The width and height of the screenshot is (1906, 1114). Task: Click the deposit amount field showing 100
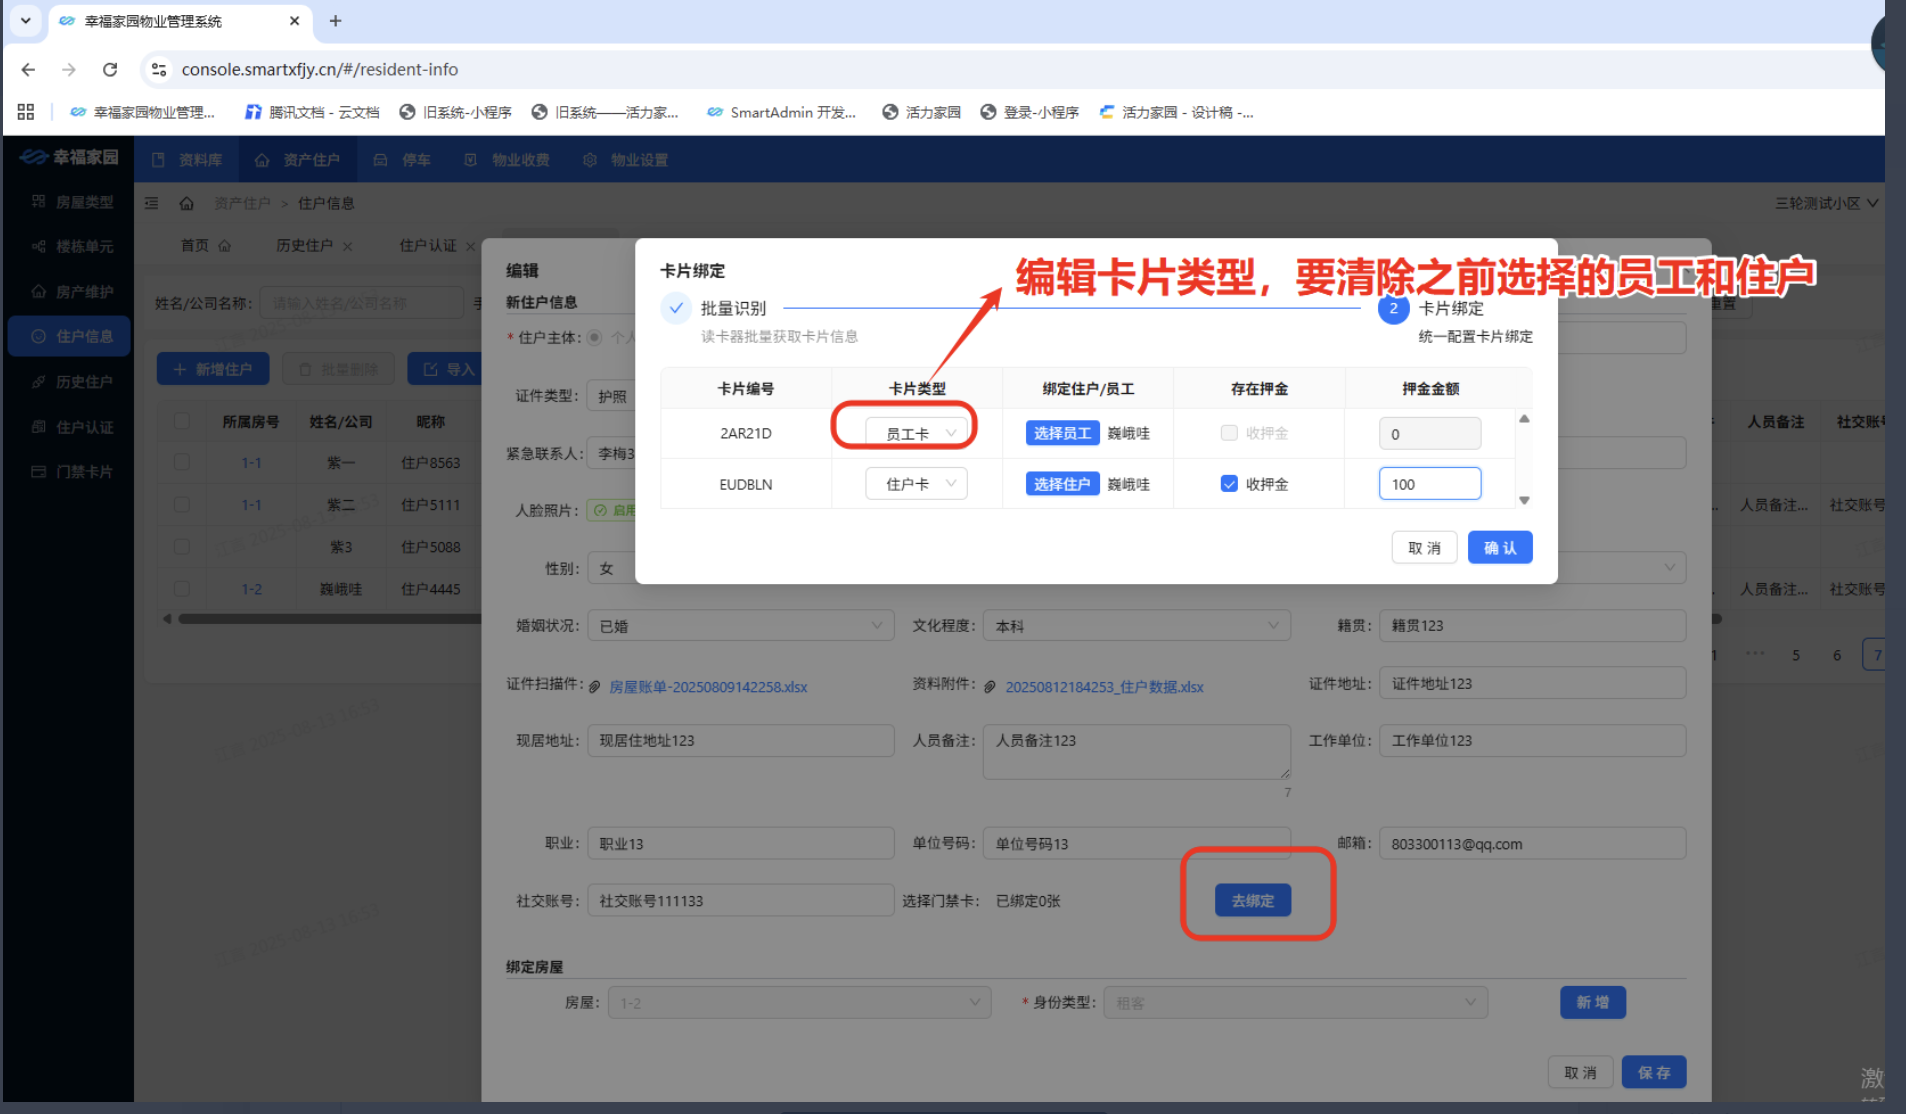(x=1429, y=484)
